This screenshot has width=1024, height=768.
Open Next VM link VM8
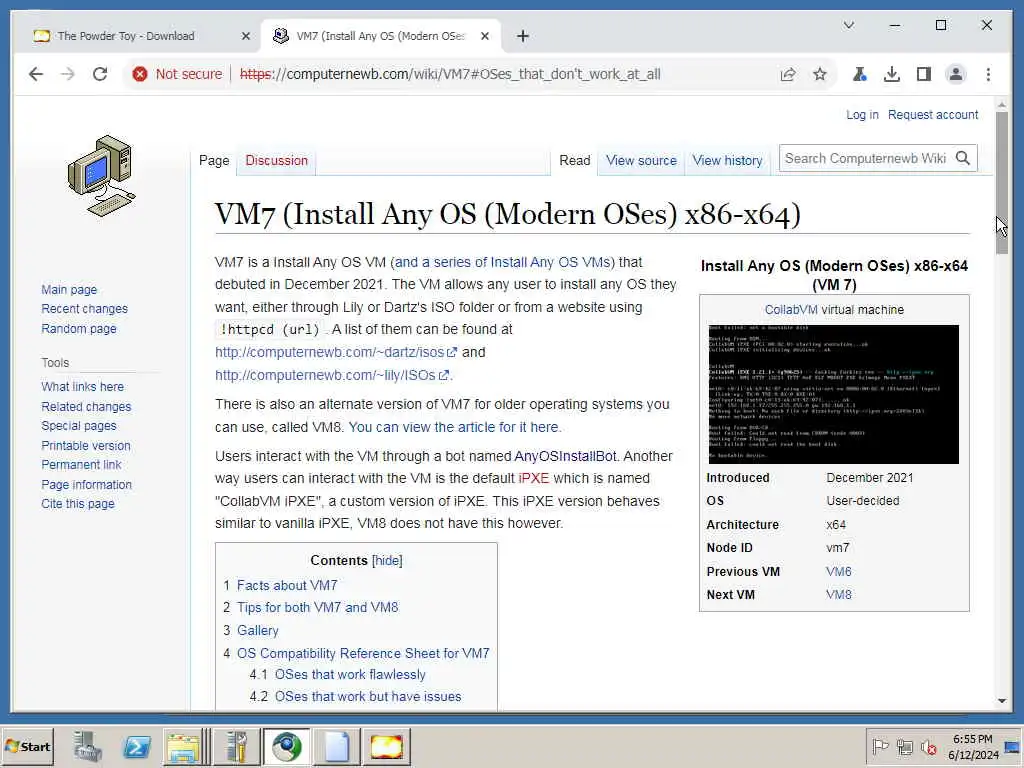pos(839,595)
